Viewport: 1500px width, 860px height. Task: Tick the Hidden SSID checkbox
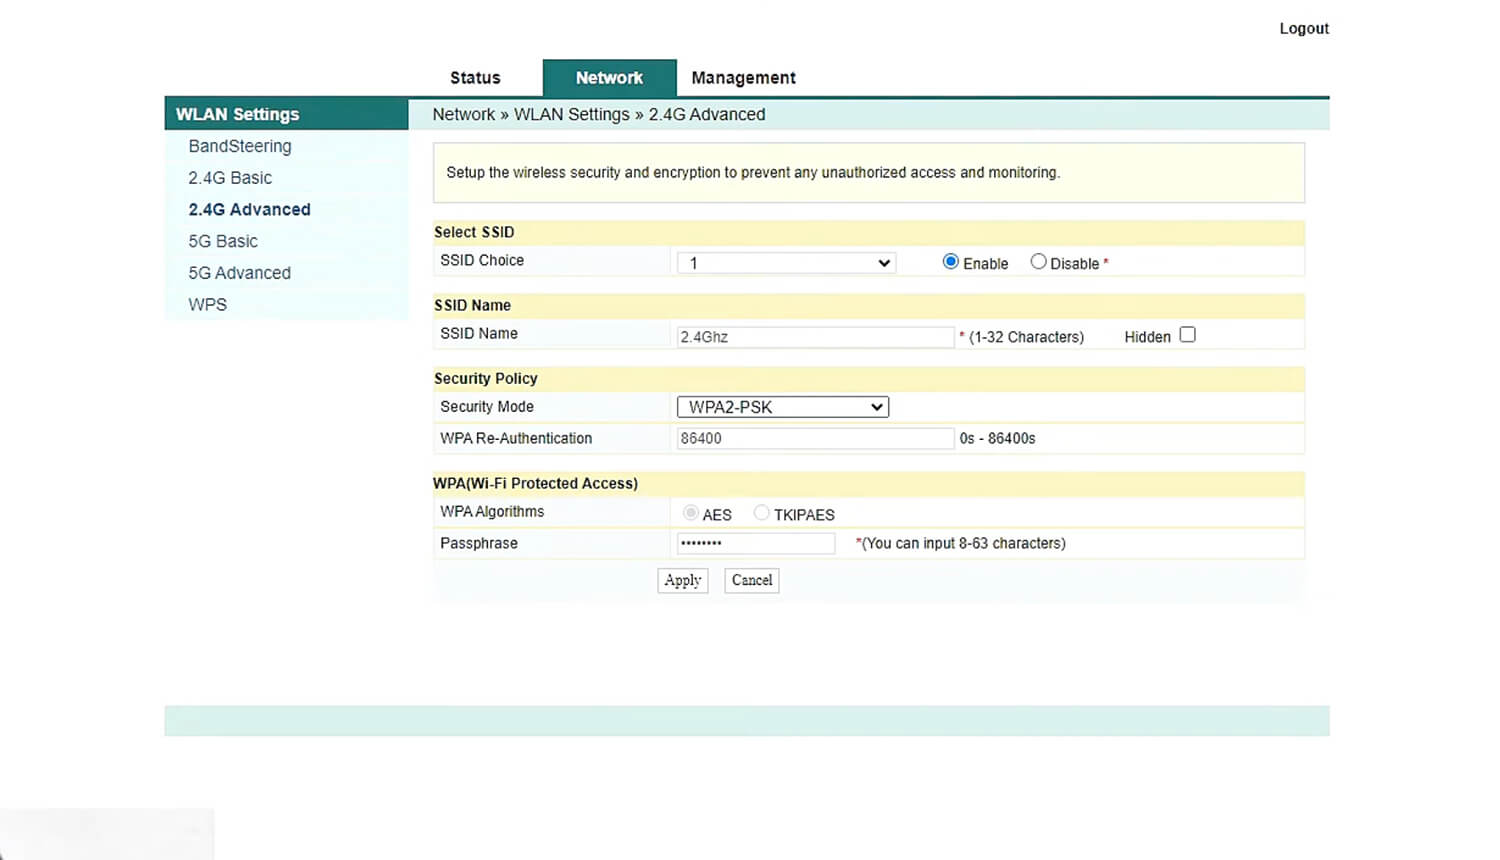1187,335
